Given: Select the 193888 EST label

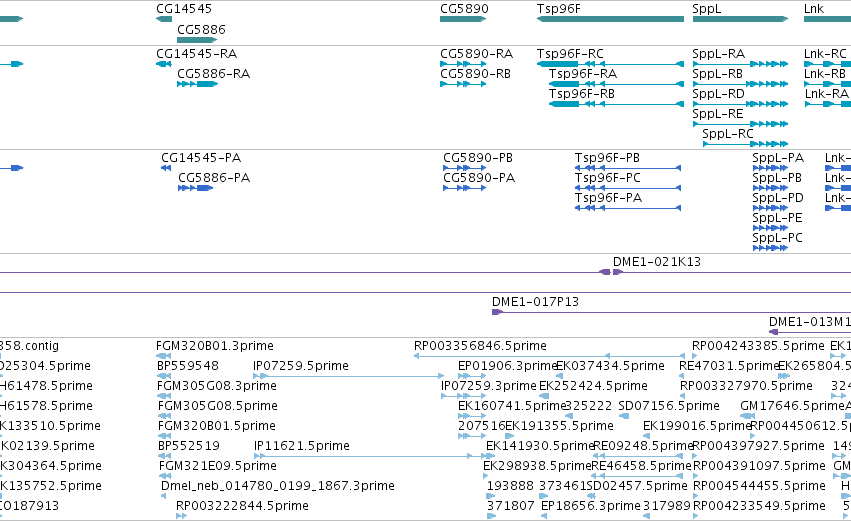Looking at the screenshot, I should coord(510,487).
